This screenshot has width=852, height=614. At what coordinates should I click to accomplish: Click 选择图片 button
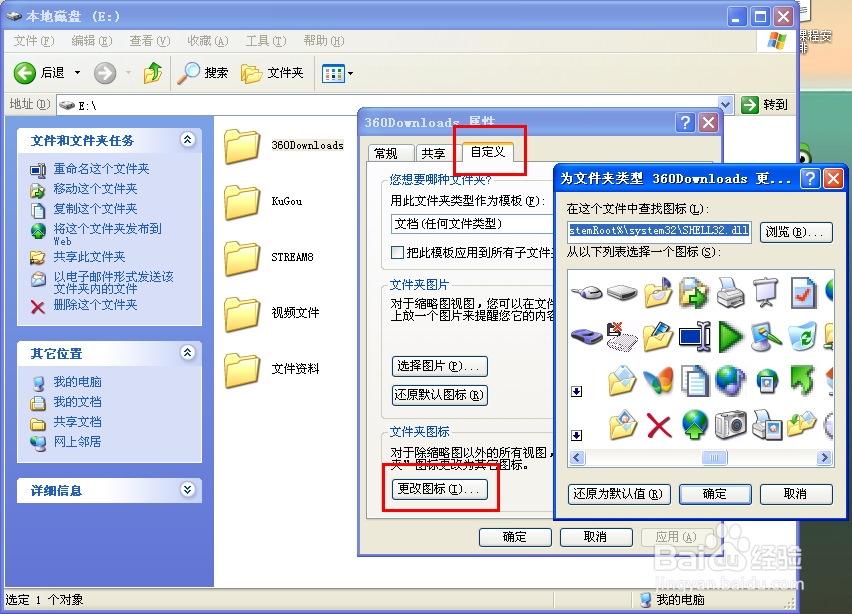(439, 366)
